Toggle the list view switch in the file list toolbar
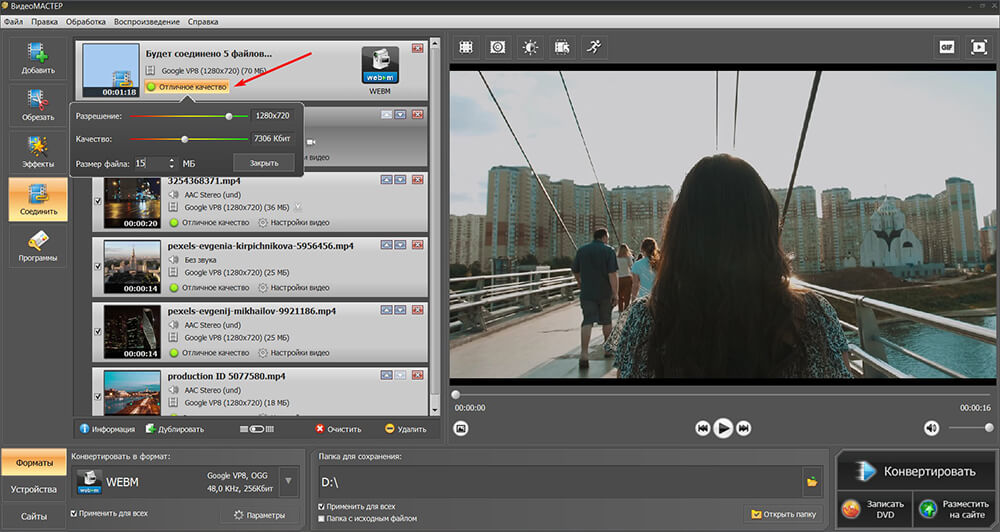Image resolution: width=1000 pixels, height=532 pixels. 257,429
